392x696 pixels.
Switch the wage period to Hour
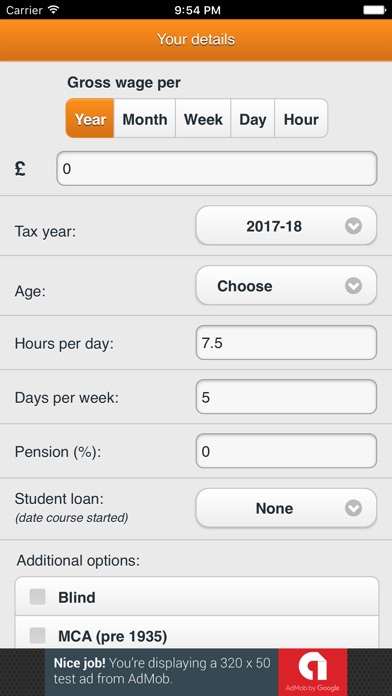tap(301, 119)
